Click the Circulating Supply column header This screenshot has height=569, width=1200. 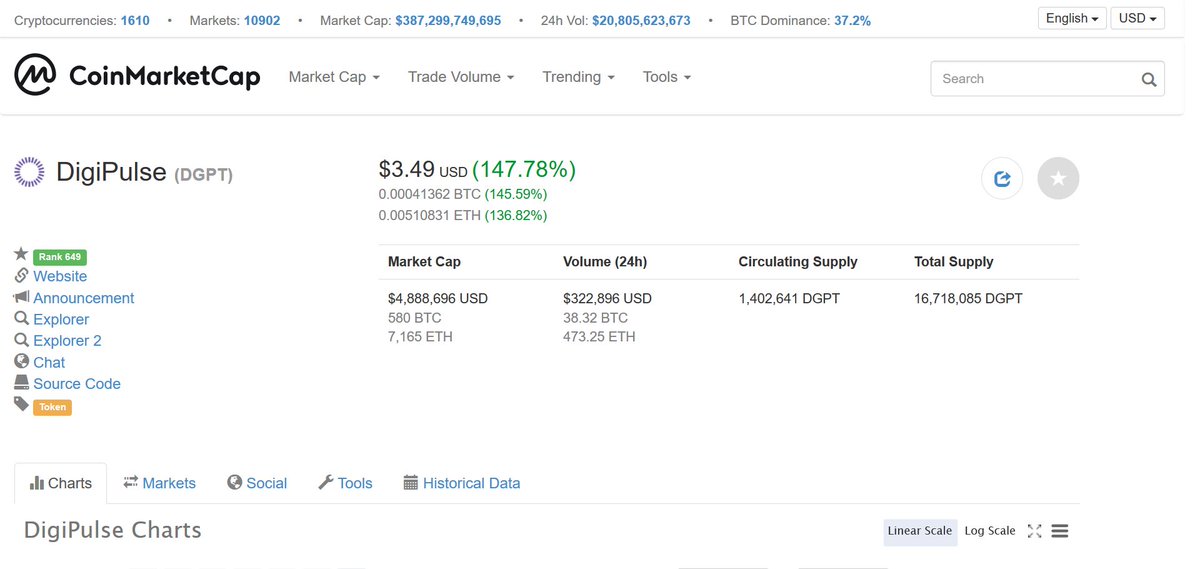pos(798,262)
